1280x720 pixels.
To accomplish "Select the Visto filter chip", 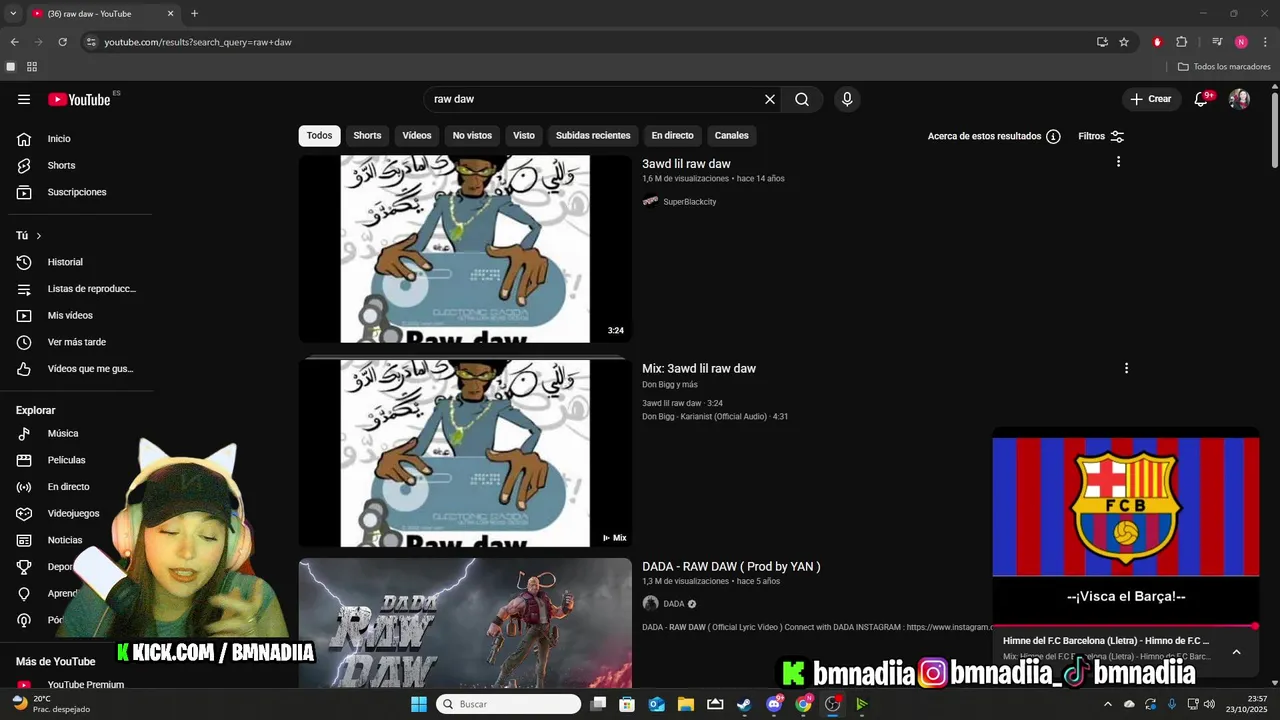I will click(x=524, y=136).
